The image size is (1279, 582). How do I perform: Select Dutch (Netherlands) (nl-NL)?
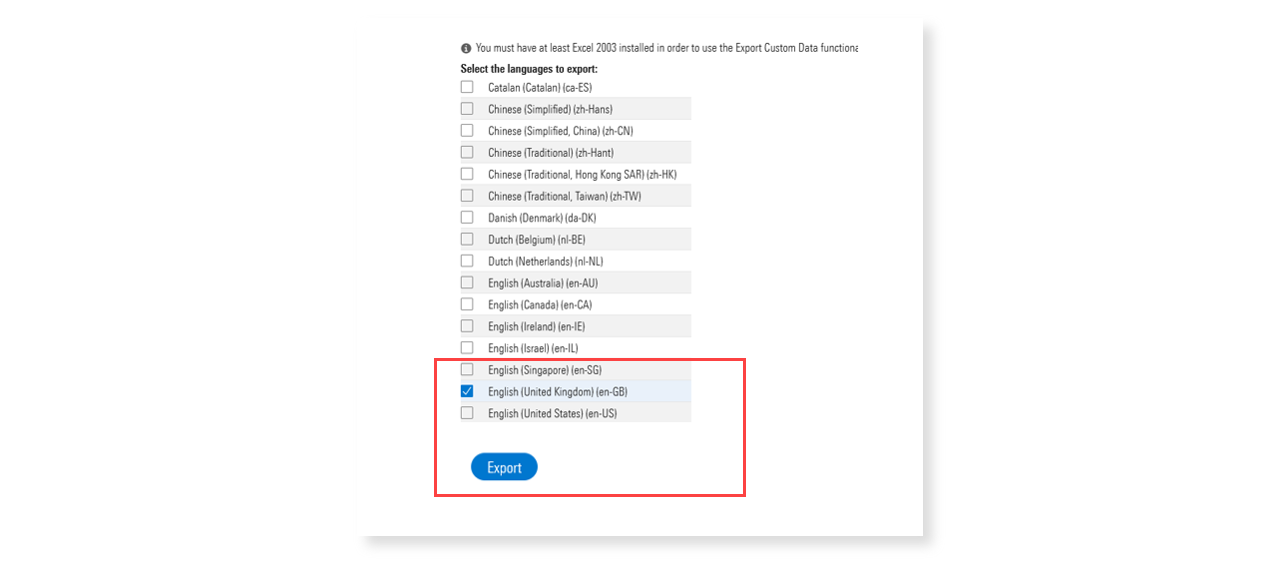click(x=466, y=260)
